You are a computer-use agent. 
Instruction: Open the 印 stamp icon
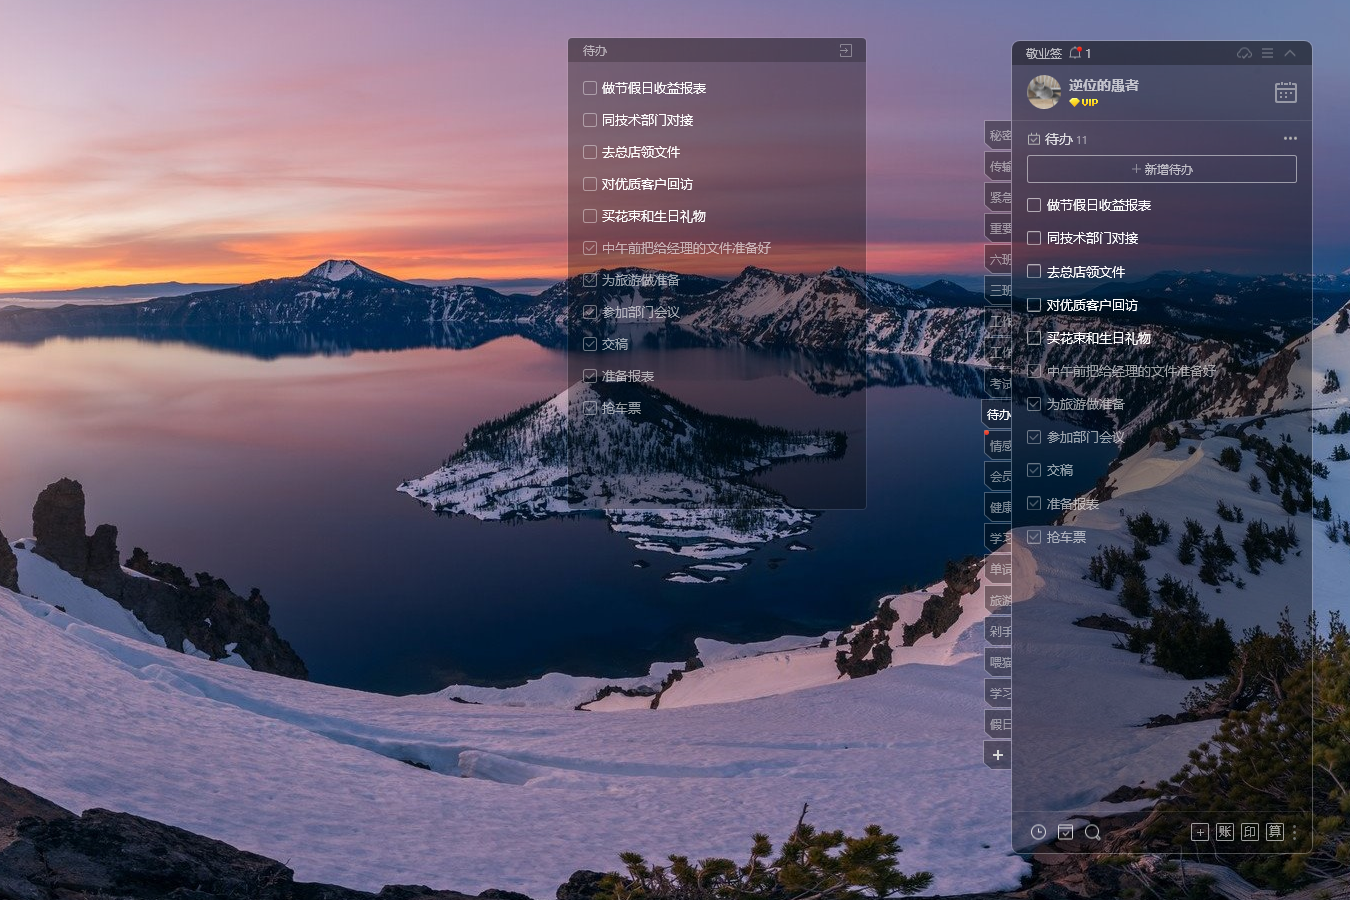pos(1250,832)
